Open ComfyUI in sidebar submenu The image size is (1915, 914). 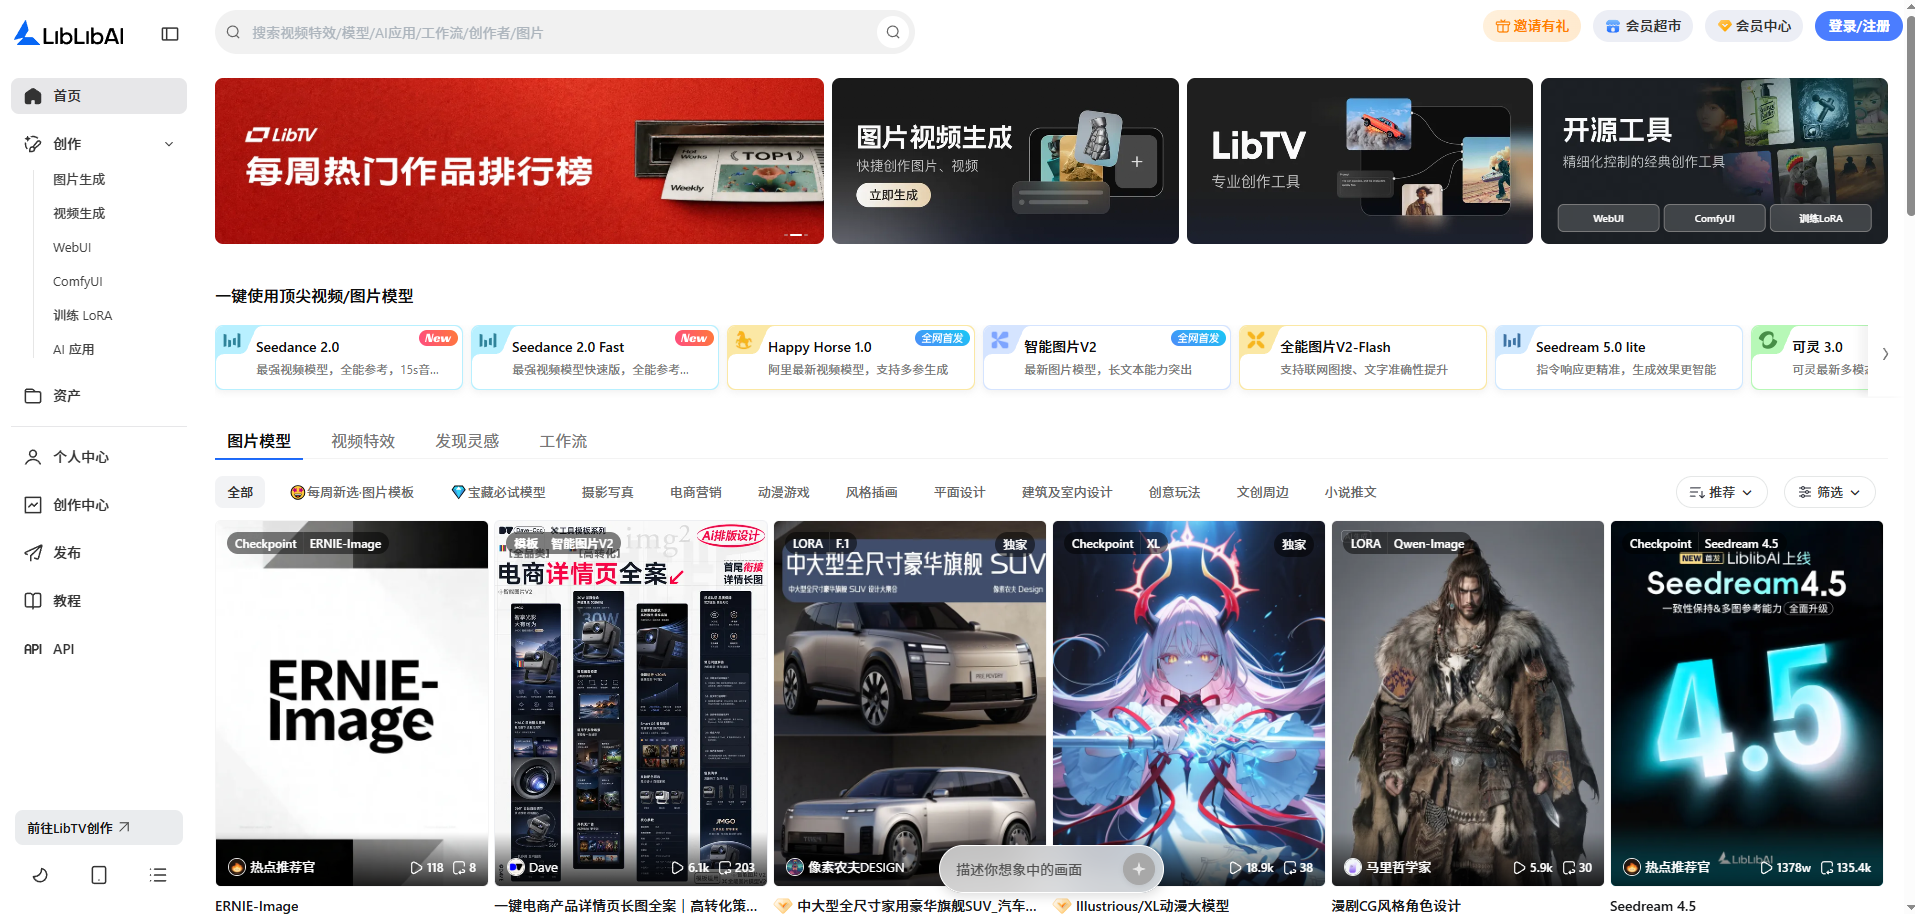(x=78, y=282)
